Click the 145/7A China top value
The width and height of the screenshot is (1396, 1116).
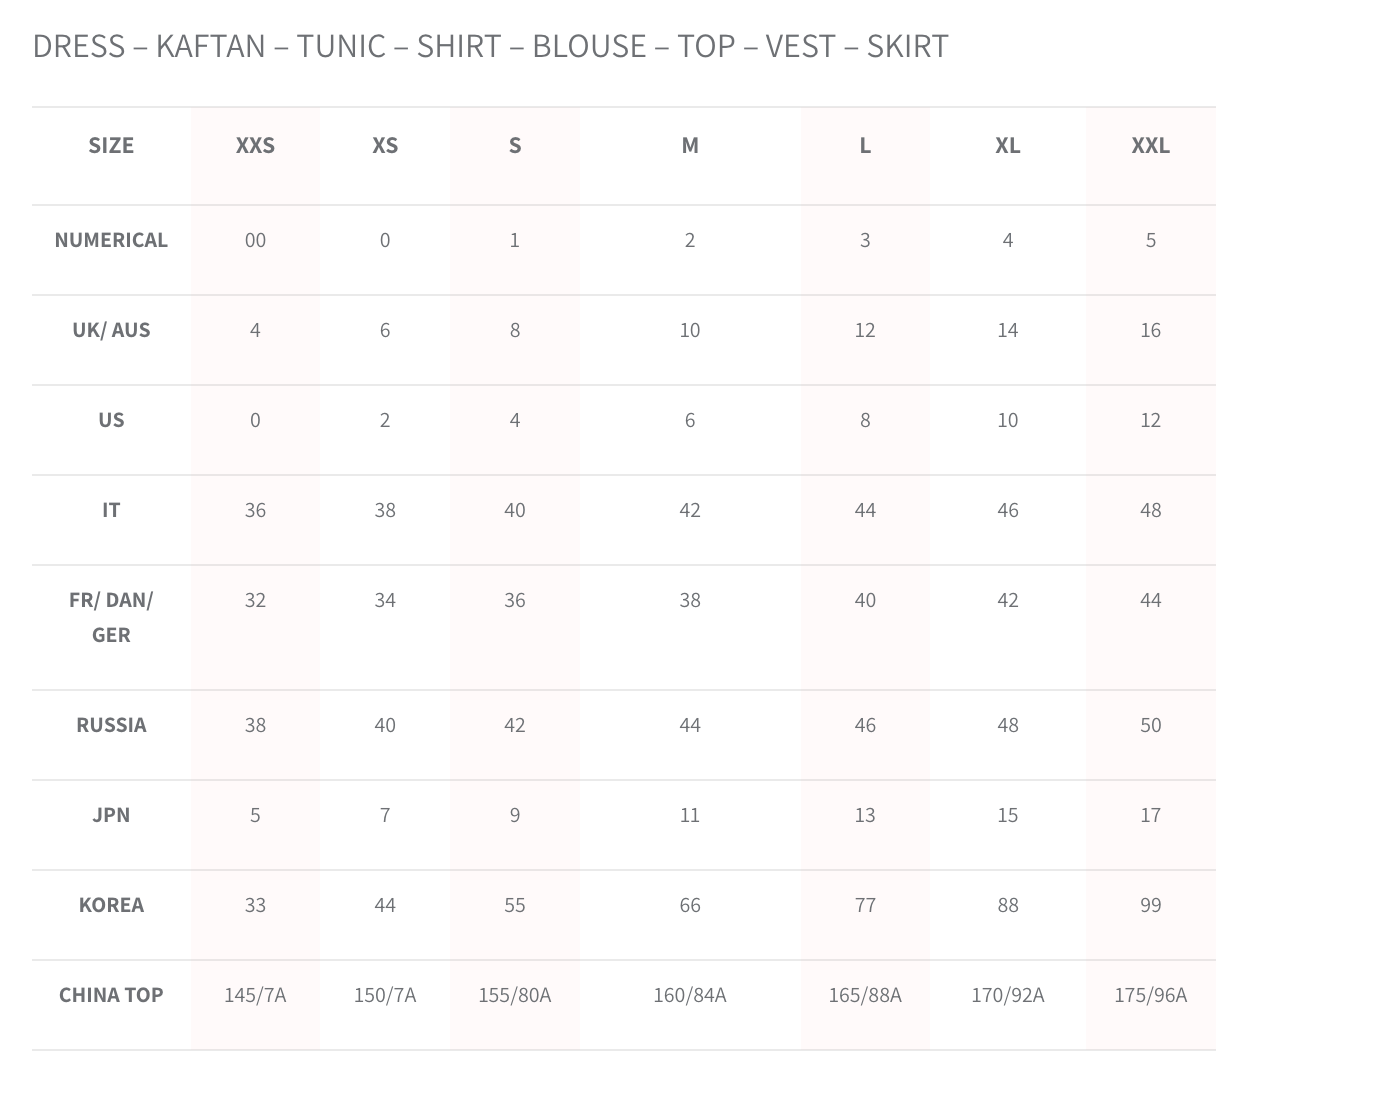255,995
